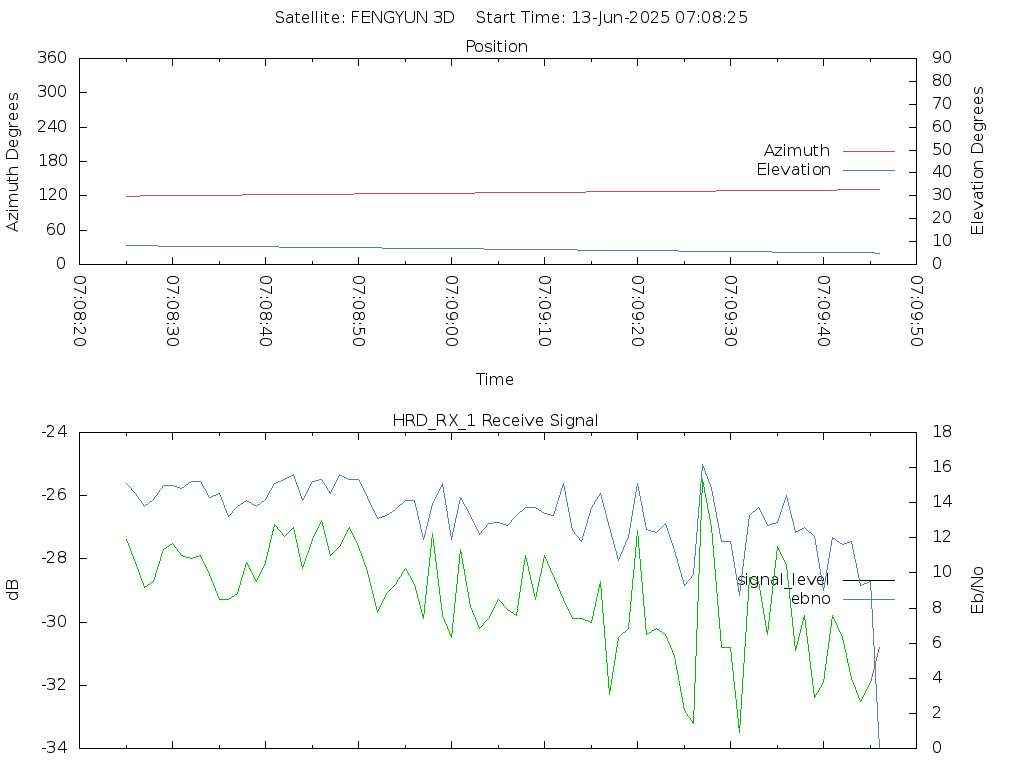Click the 07:08:20 time tick label

pyautogui.click(x=80, y=311)
